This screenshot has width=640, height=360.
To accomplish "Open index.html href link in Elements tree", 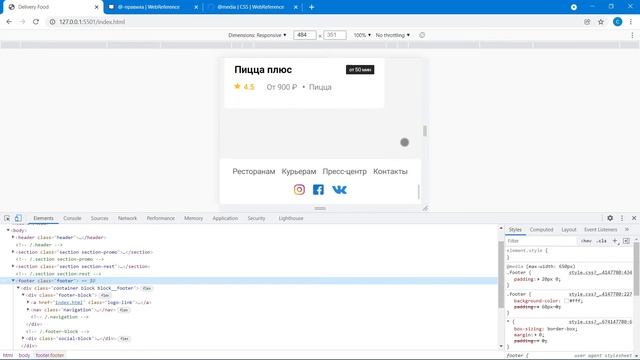I will (x=69, y=302).
